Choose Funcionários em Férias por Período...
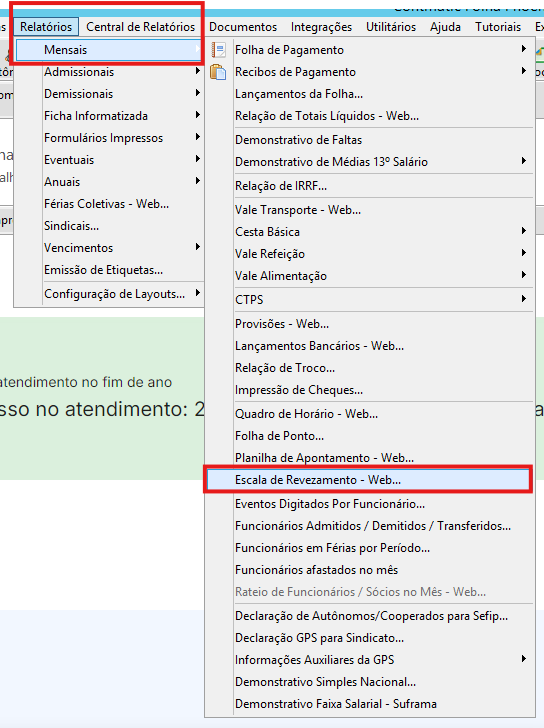The image size is (544, 728). click(370, 548)
